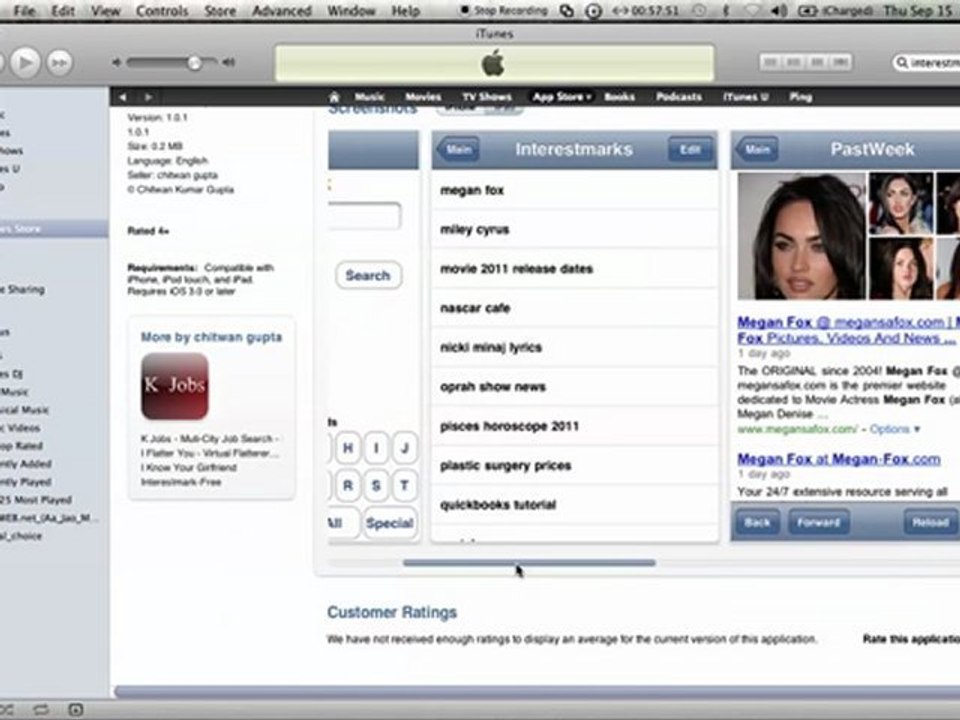Open I Flatter You - Virtual Flatterer link
The image size is (960, 720).
(209, 453)
